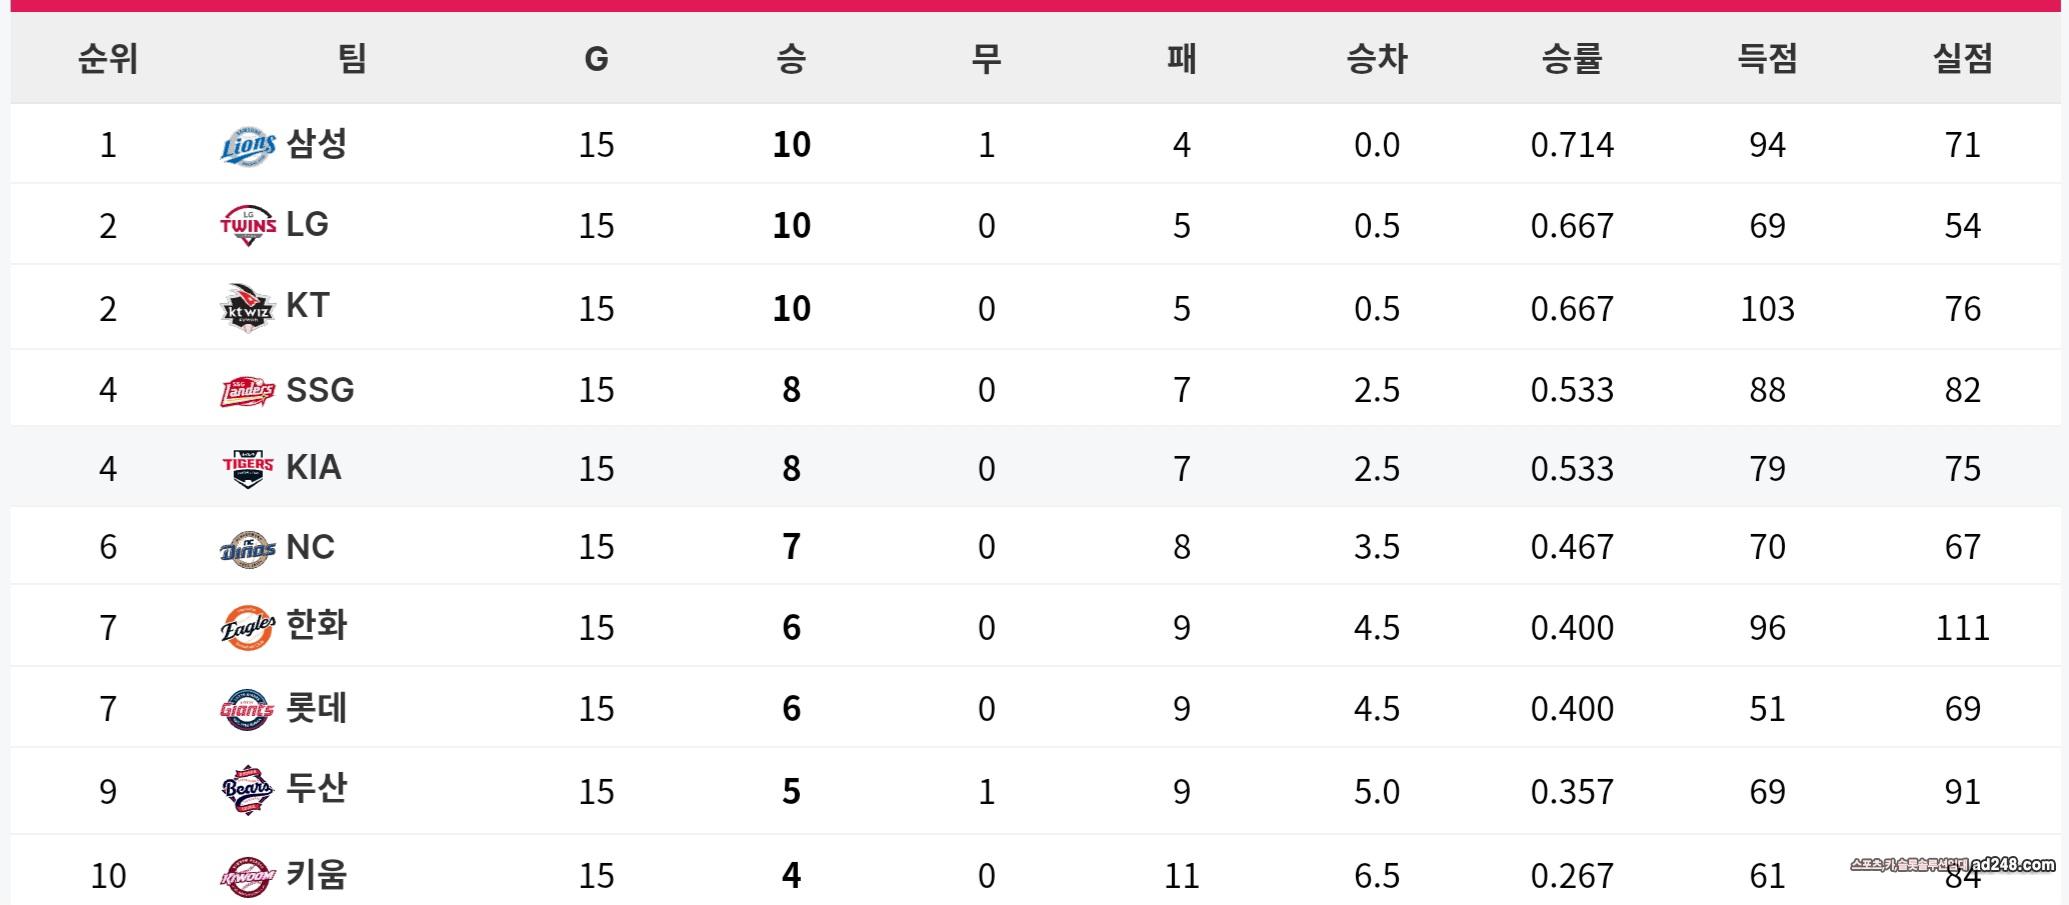Click the 실점 column header
Image resolution: width=2069 pixels, height=905 pixels.
(1962, 59)
